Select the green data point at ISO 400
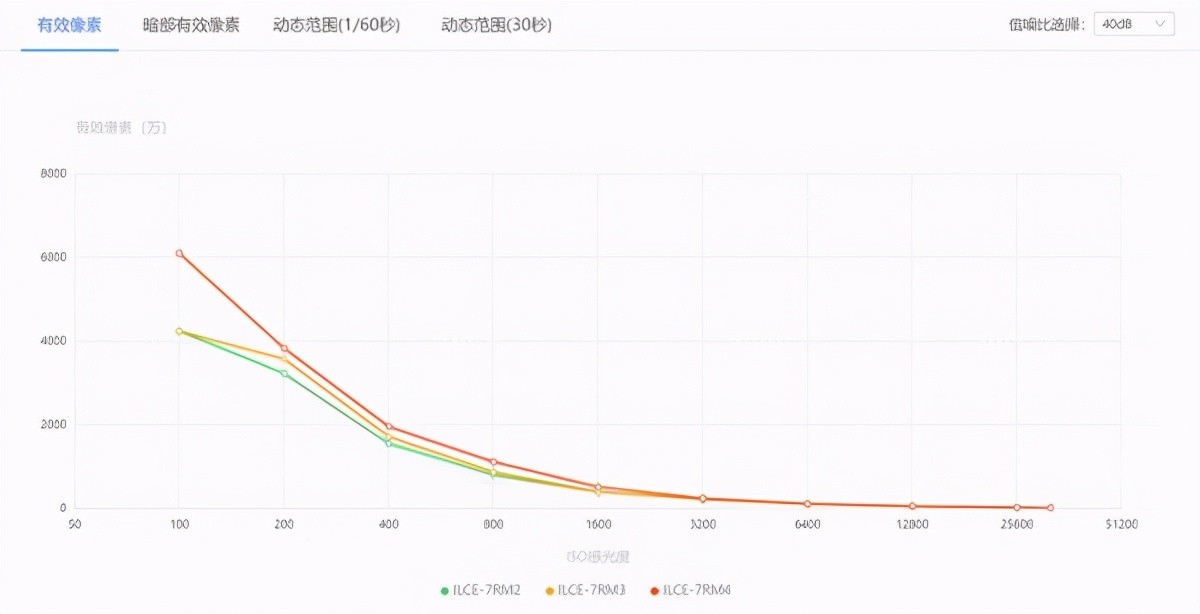The image size is (1200, 614). 389,443
